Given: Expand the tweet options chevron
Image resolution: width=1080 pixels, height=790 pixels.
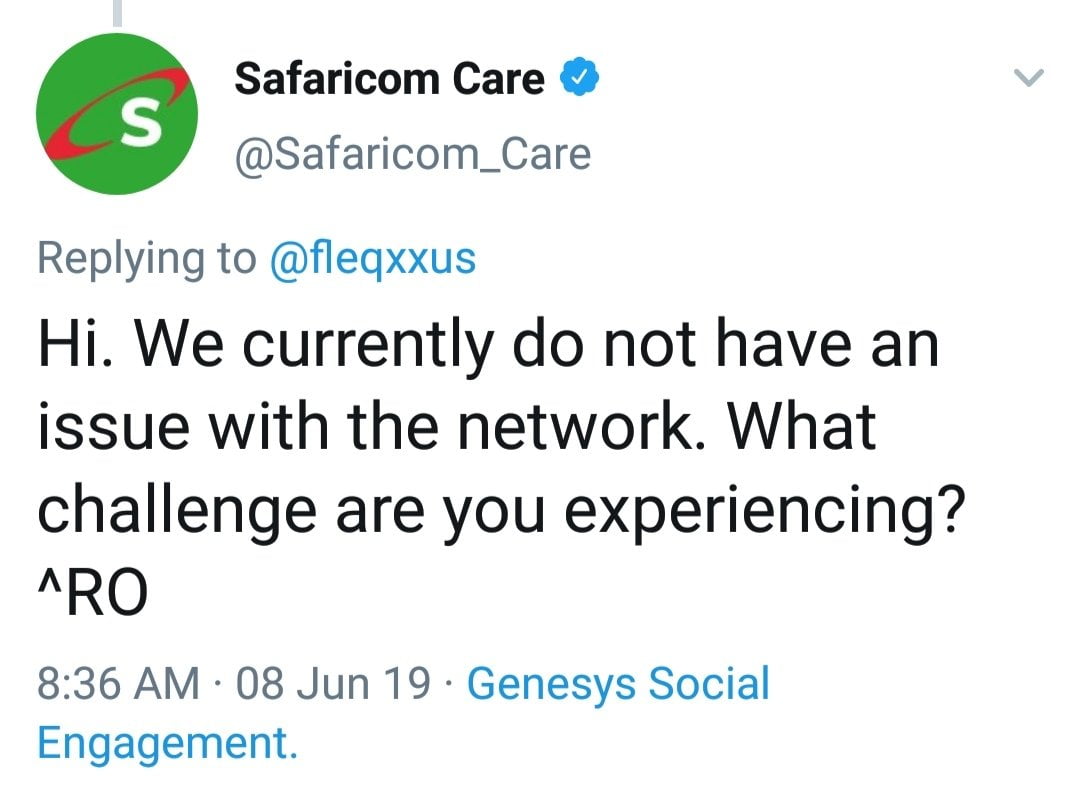Looking at the screenshot, I should [x=1029, y=77].
